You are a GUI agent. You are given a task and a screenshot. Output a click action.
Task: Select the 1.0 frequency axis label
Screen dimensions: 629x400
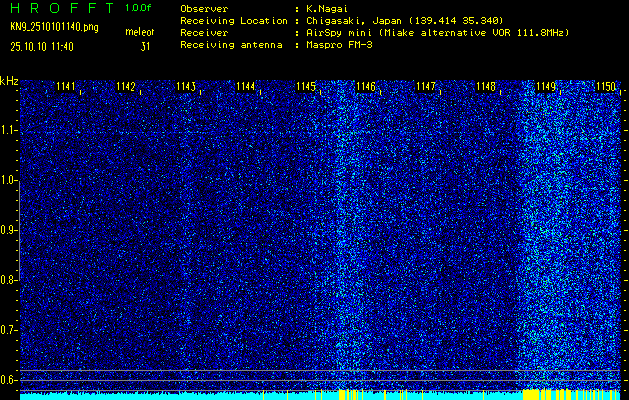9,180
